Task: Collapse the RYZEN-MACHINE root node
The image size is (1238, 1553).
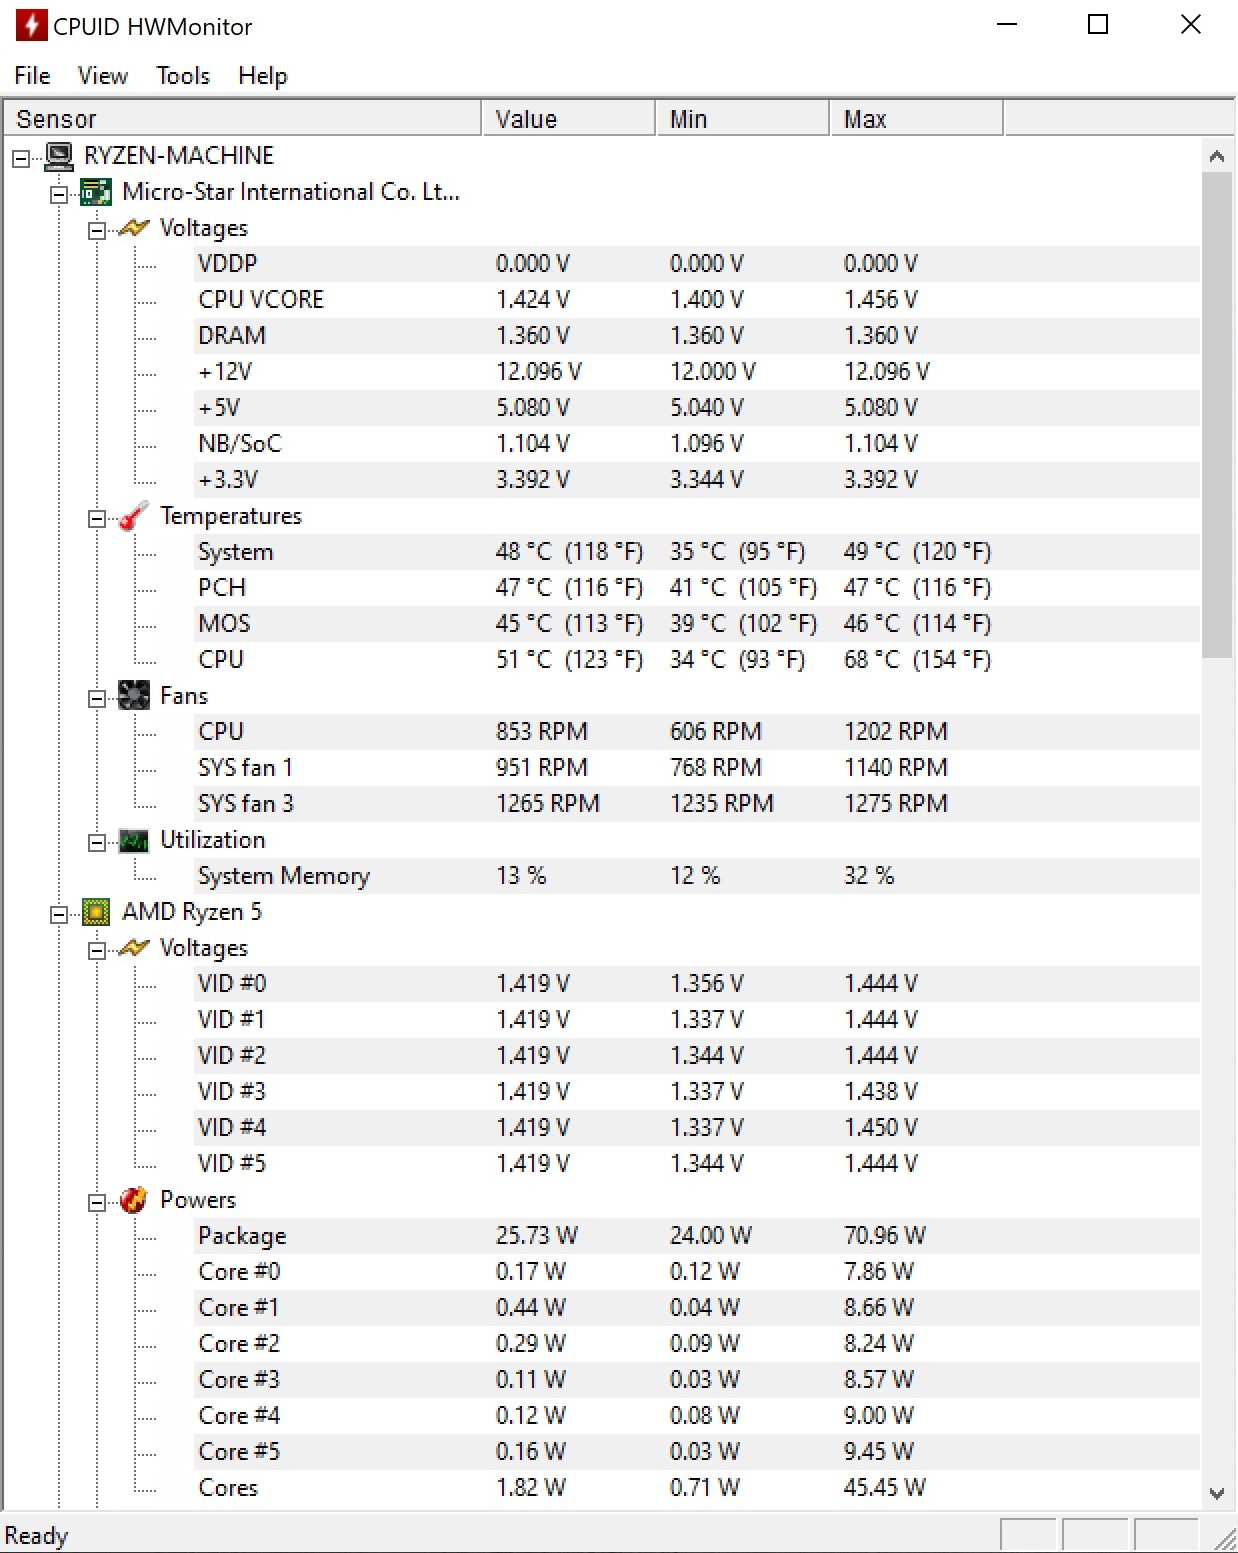Action: [21, 158]
